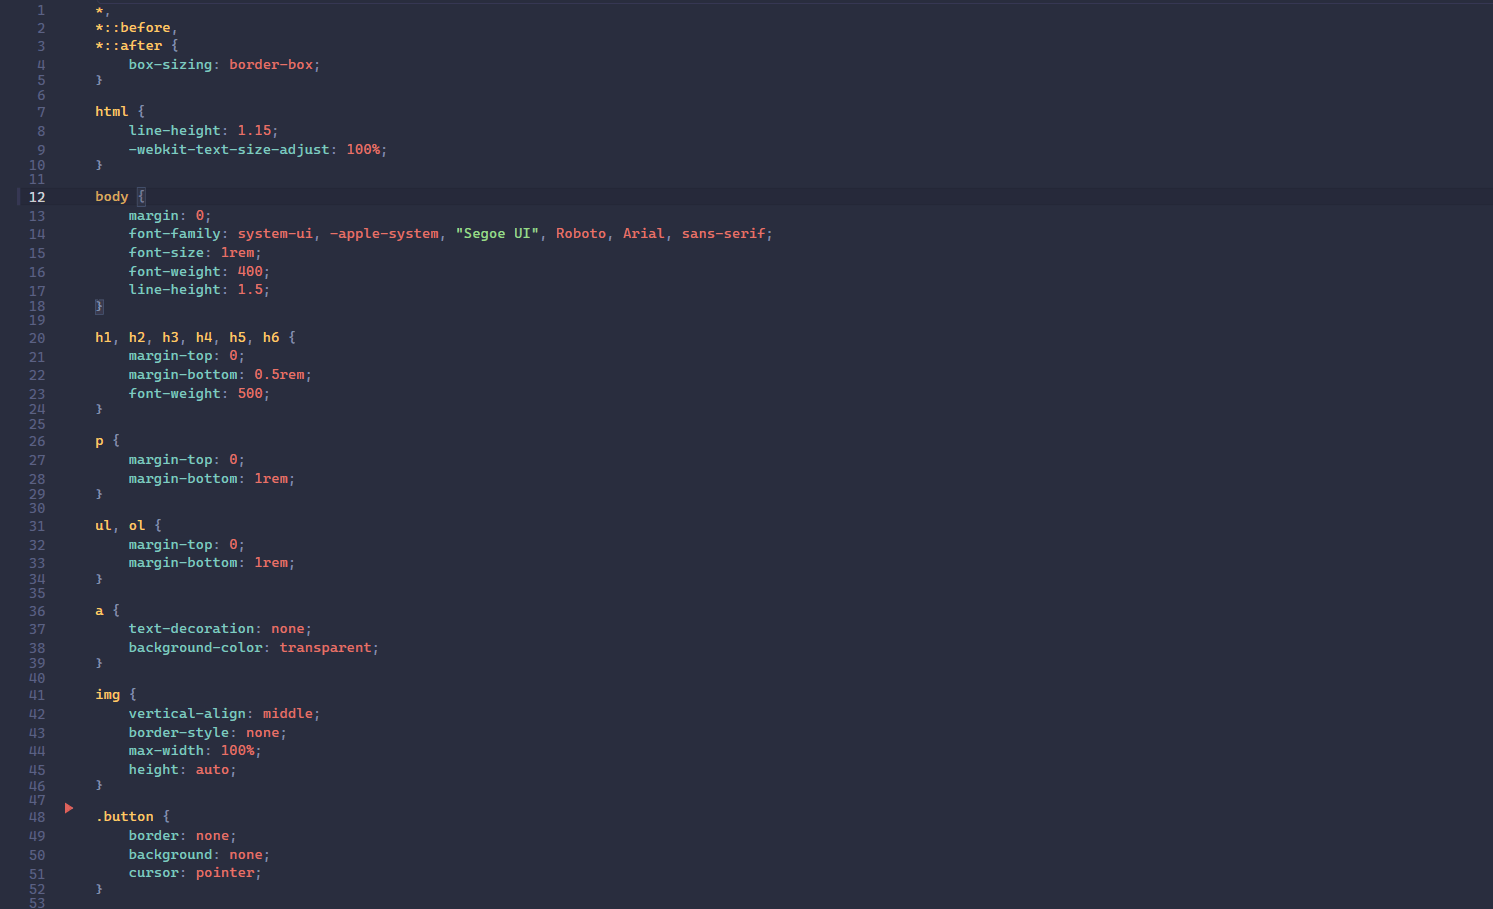The width and height of the screenshot is (1493, 909).
Task: Click the pointer value
Action: tap(225, 873)
